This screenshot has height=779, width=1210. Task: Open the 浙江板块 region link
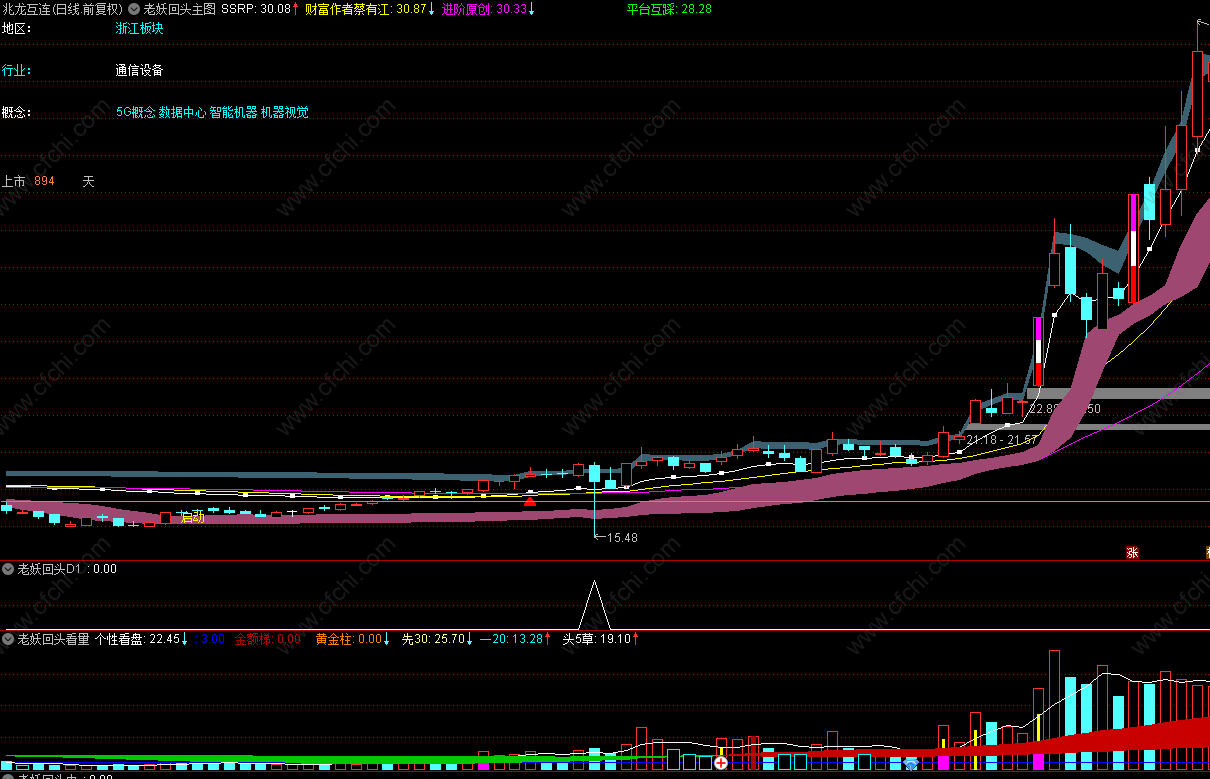click(139, 28)
